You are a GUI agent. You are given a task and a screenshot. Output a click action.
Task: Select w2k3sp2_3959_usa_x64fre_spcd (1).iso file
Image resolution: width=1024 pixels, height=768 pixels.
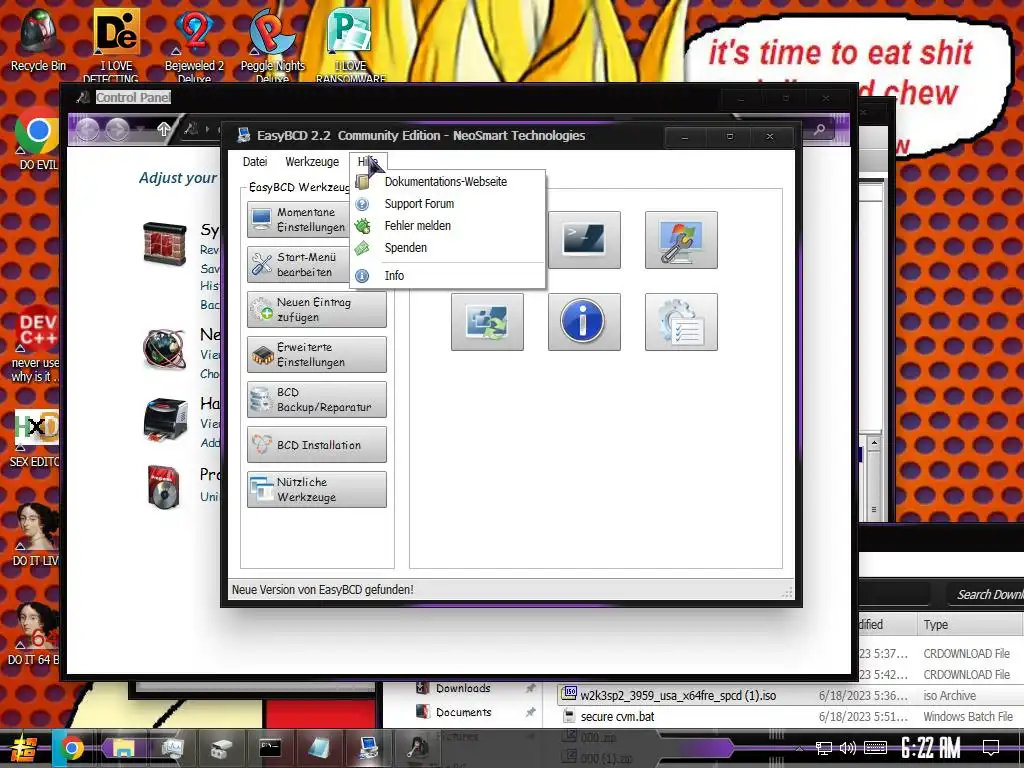(678, 696)
